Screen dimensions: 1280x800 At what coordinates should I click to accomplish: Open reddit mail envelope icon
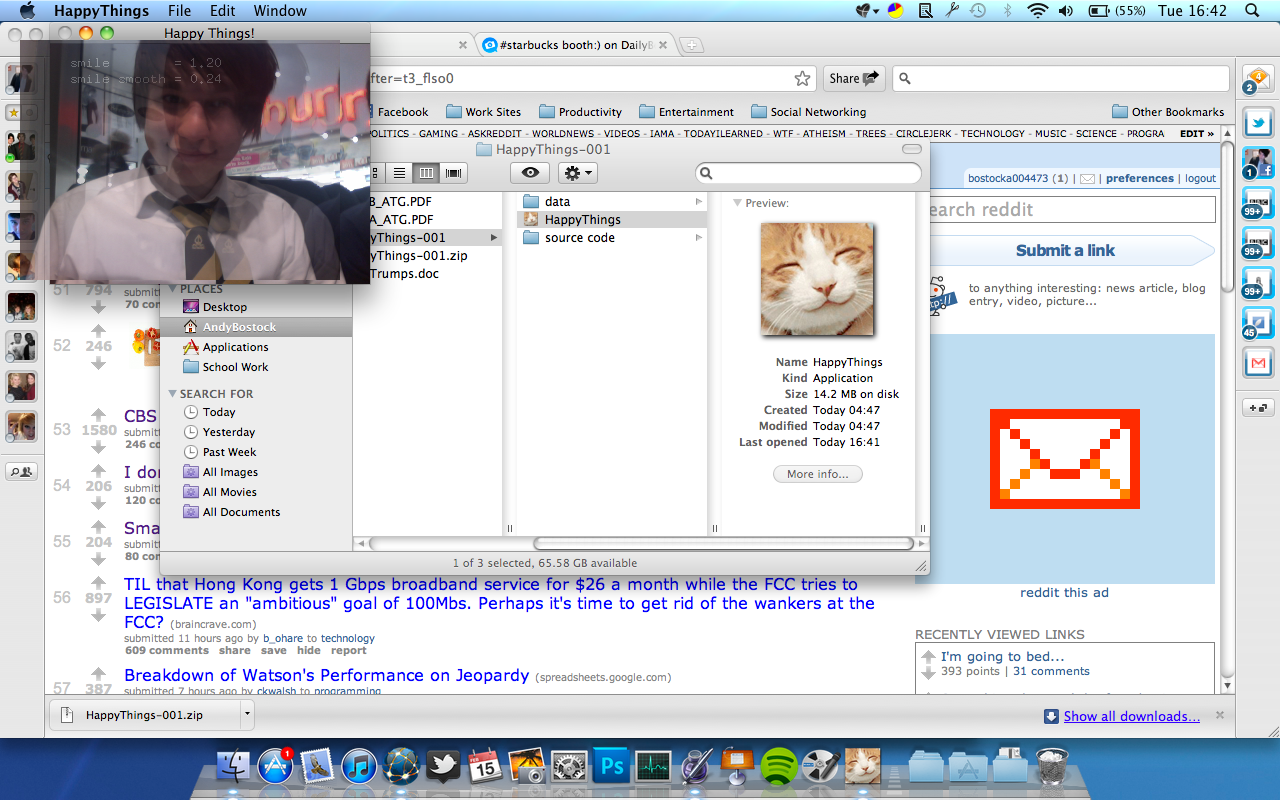click(1087, 179)
